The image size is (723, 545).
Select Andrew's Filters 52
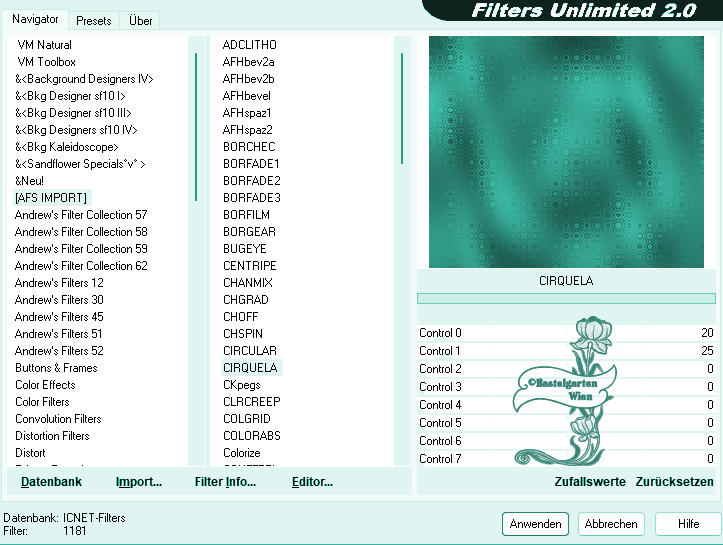tap(59, 351)
